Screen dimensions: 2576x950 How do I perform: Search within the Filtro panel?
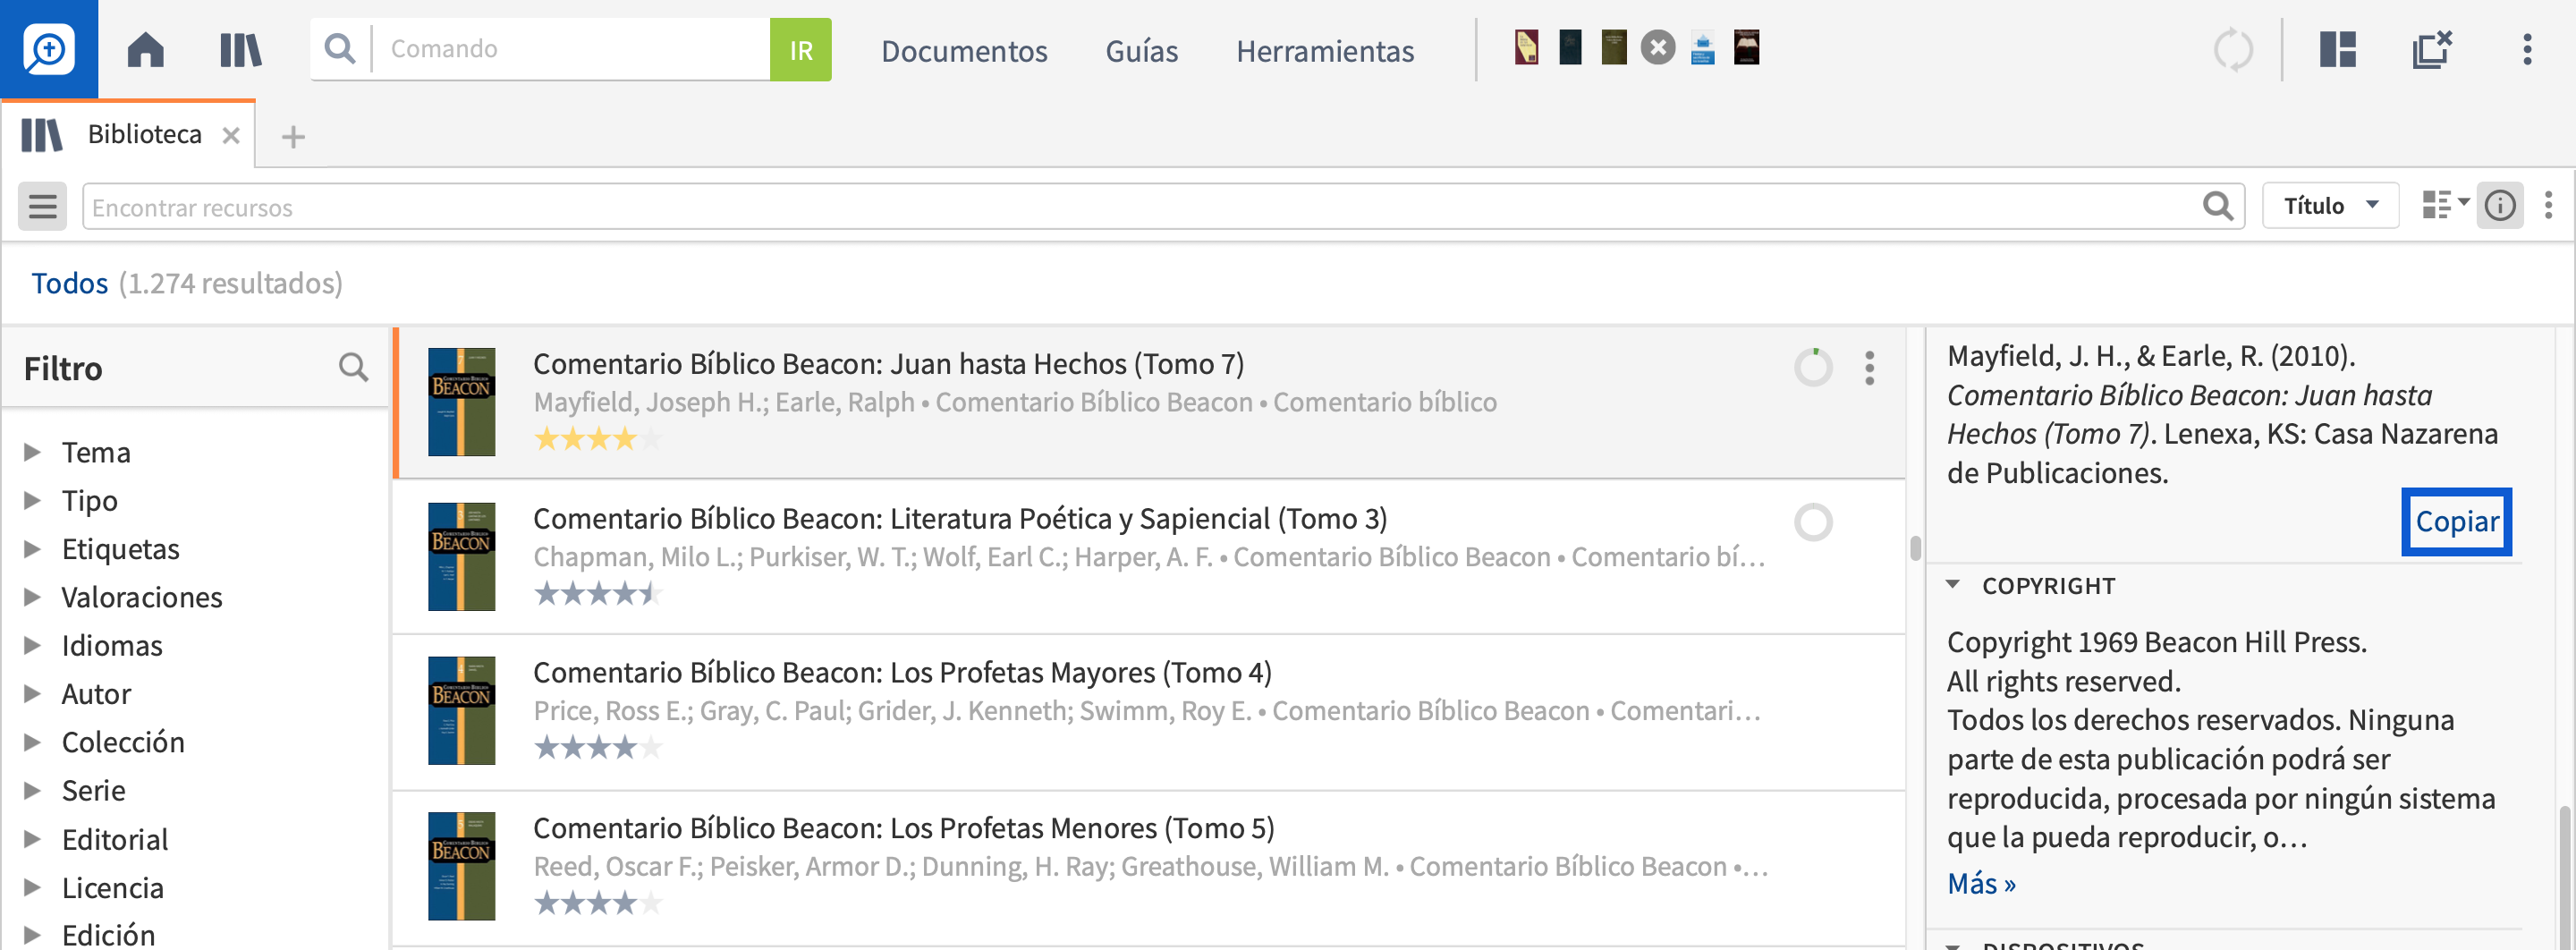[x=353, y=367]
